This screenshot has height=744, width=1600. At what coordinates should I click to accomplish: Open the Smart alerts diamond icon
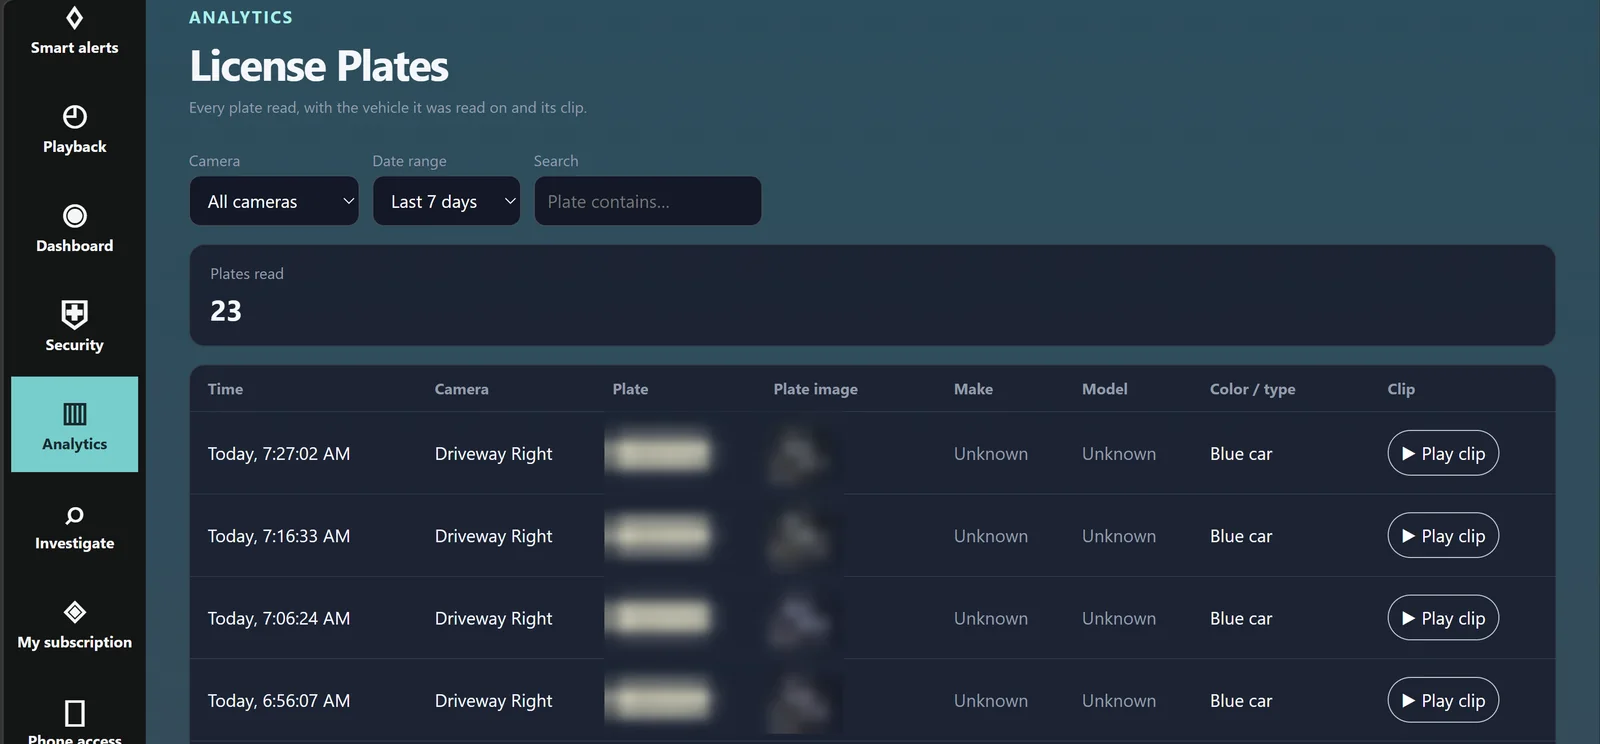click(74, 18)
